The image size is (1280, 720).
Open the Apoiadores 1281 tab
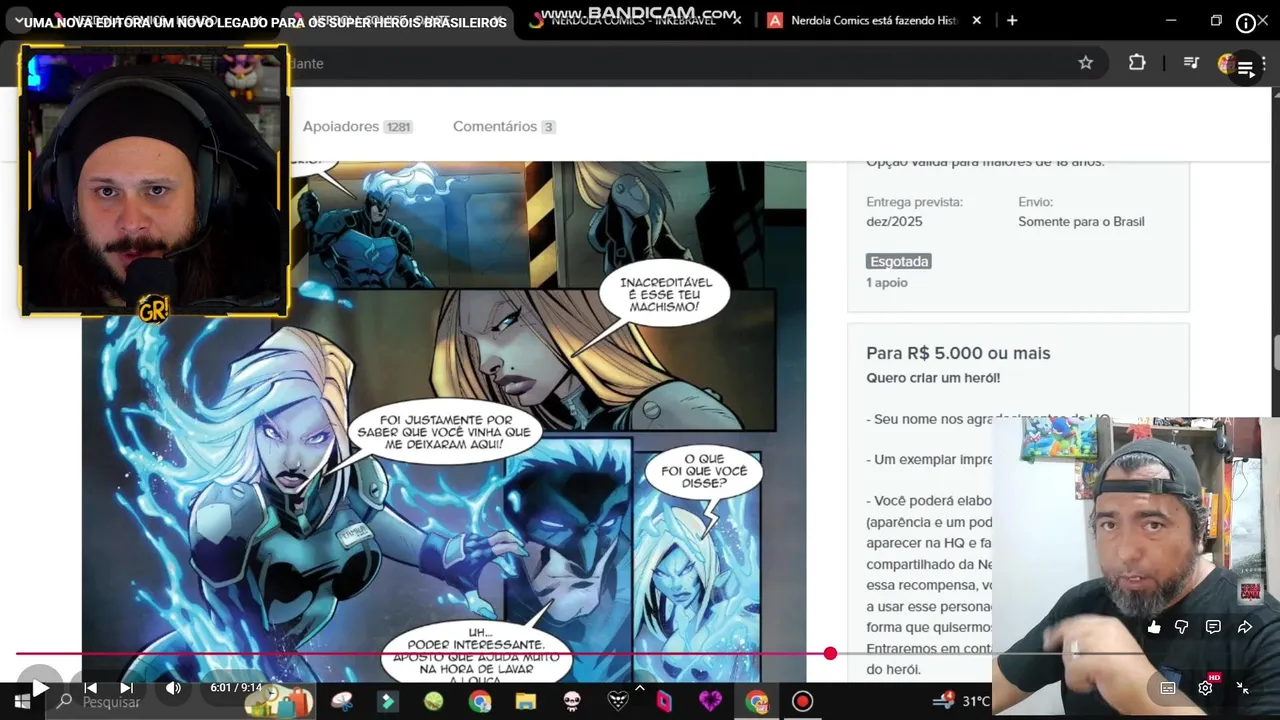(x=357, y=126)
